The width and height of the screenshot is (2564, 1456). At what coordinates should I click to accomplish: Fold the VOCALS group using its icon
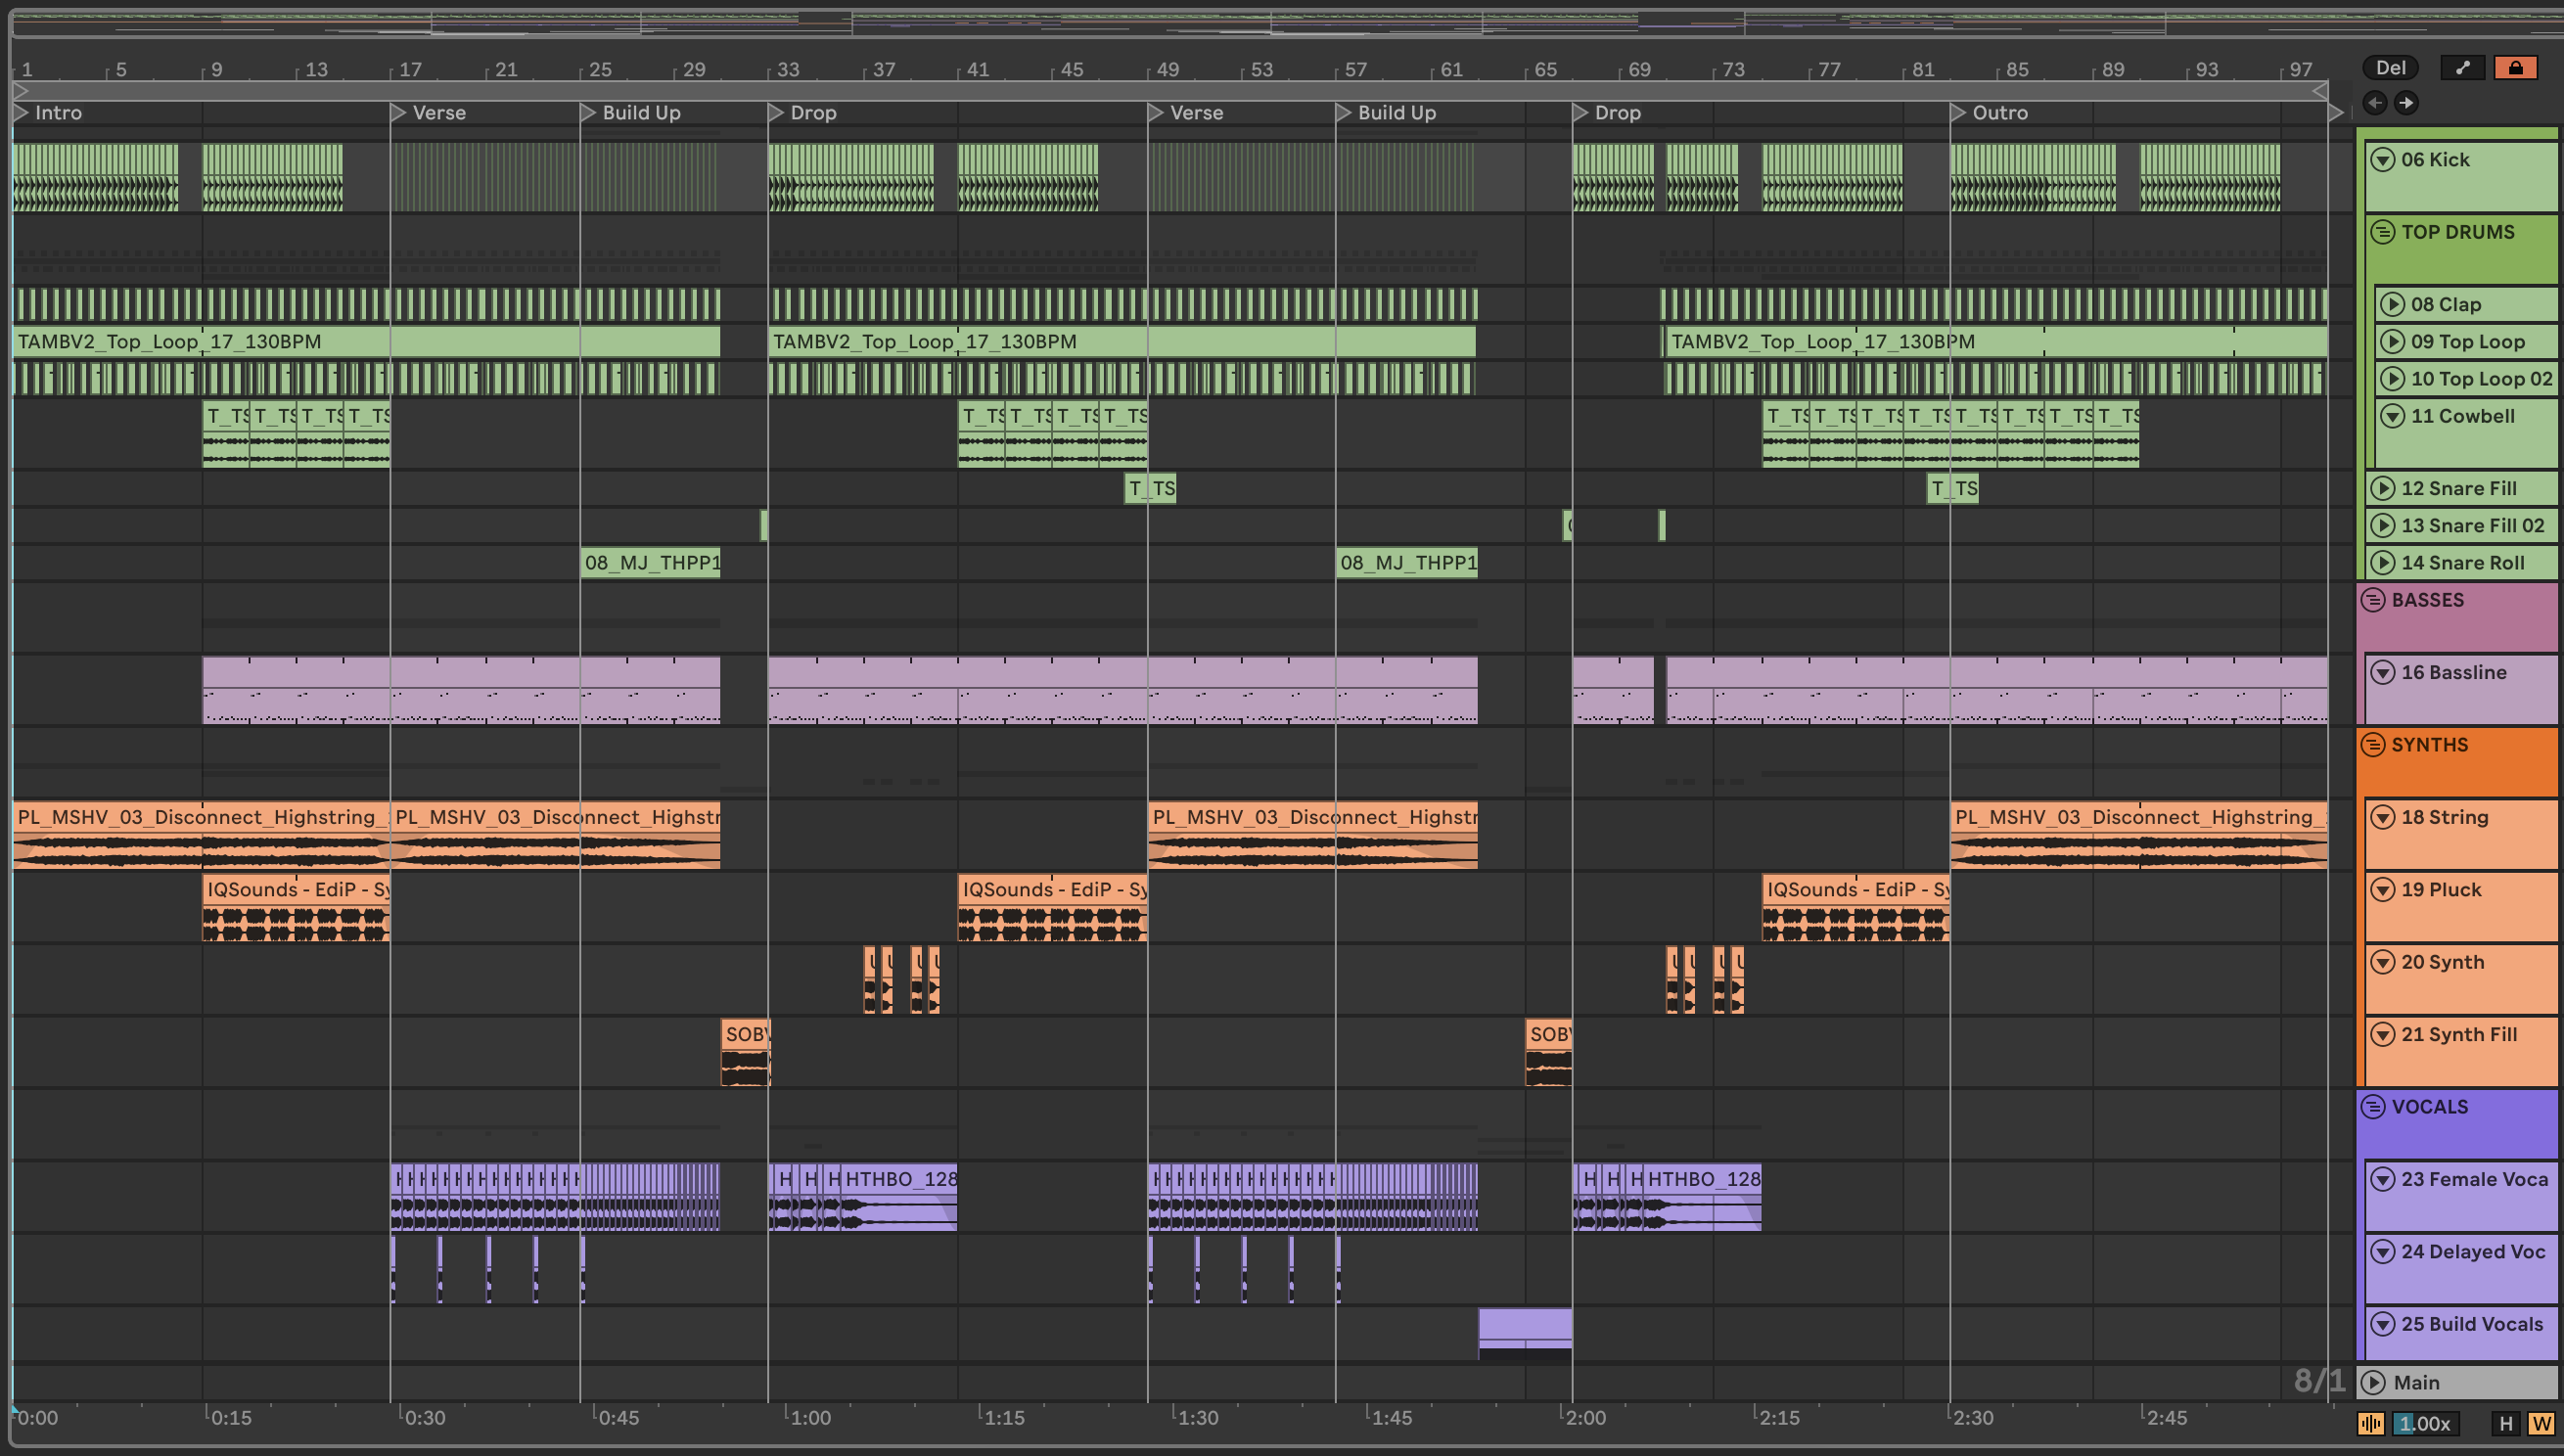(x=2373, y=1107)
